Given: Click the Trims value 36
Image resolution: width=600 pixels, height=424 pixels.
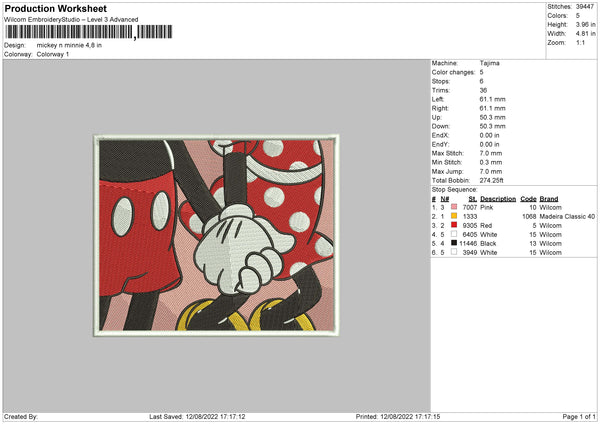Looking at the screenshot, I should tap(483, 90).
